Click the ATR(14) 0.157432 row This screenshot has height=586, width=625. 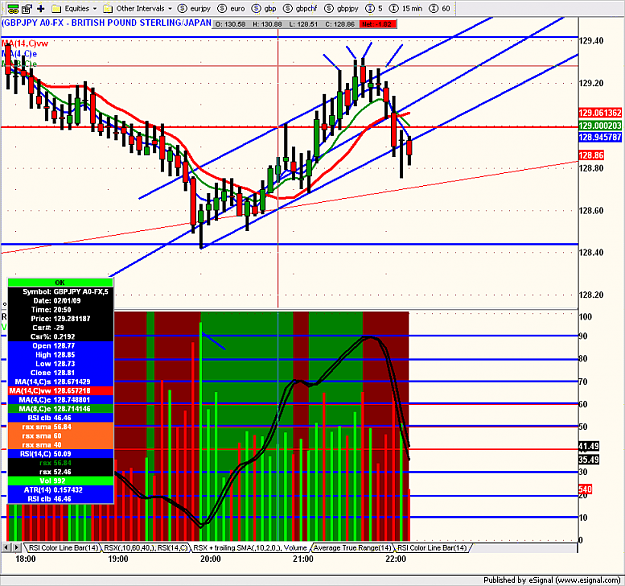point(61,490)
